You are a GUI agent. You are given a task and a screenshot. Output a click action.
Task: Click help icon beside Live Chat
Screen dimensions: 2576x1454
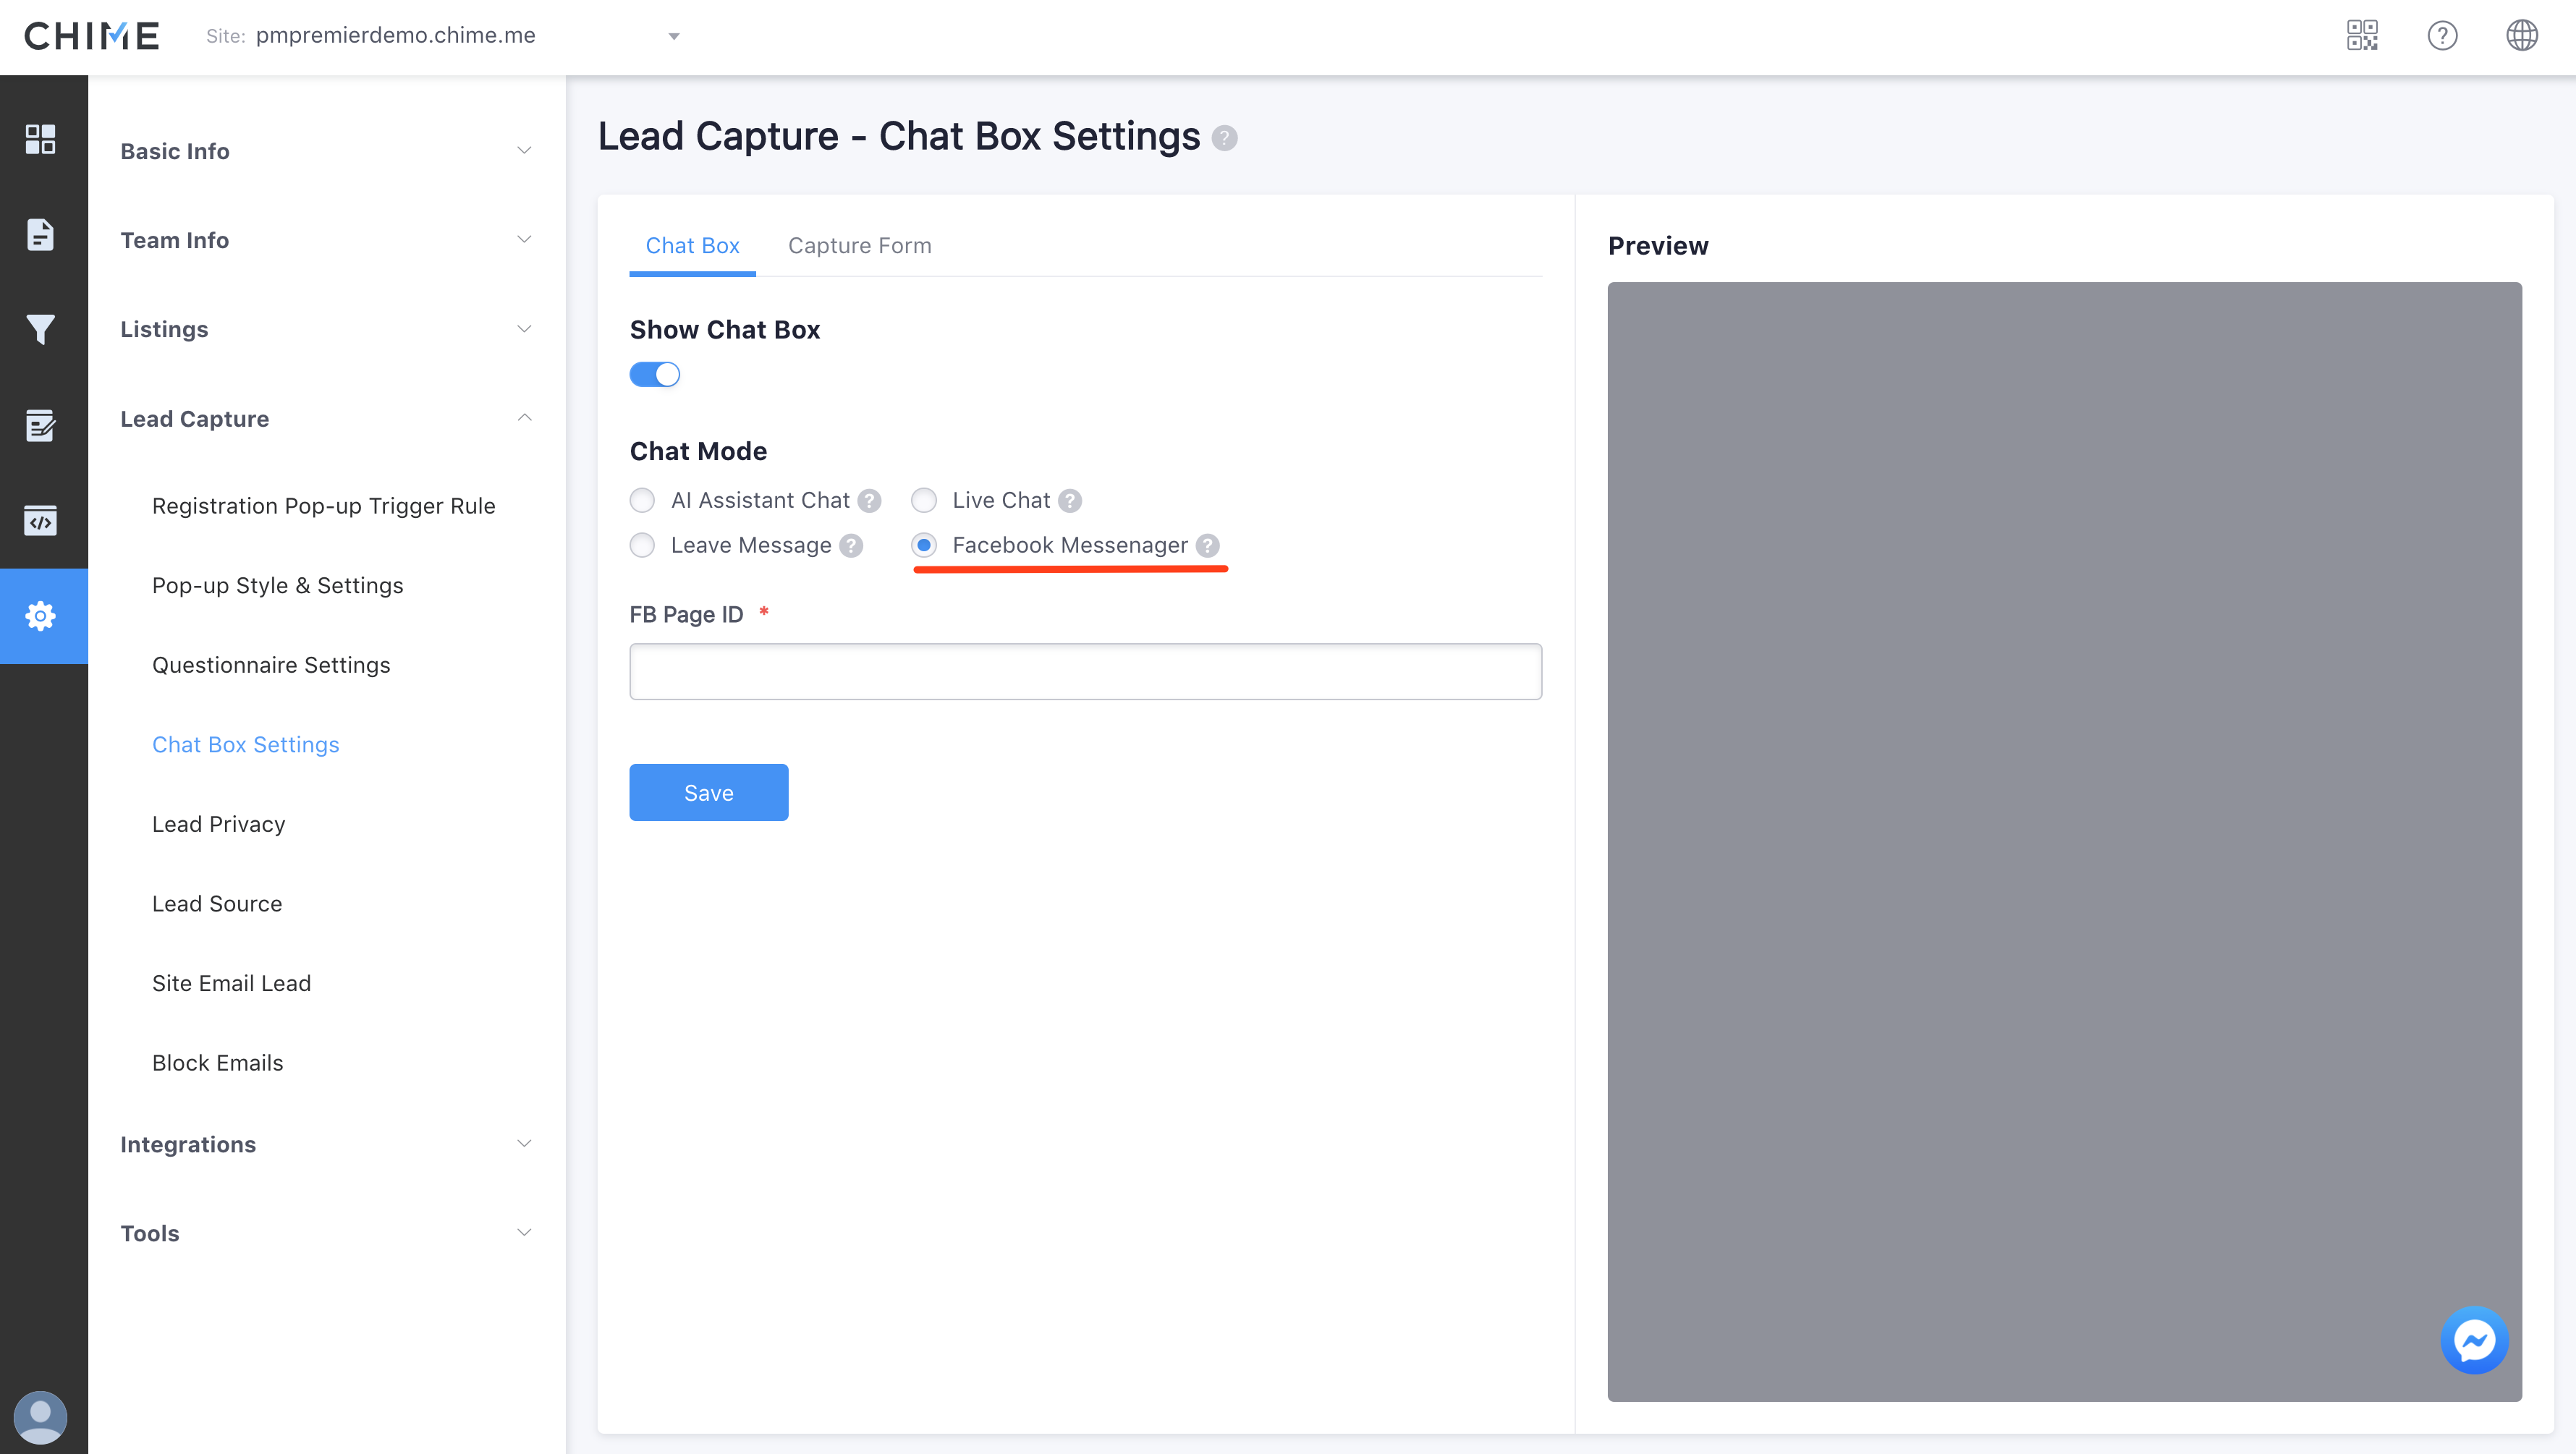pyautogui.click(x=1070, y=501)
